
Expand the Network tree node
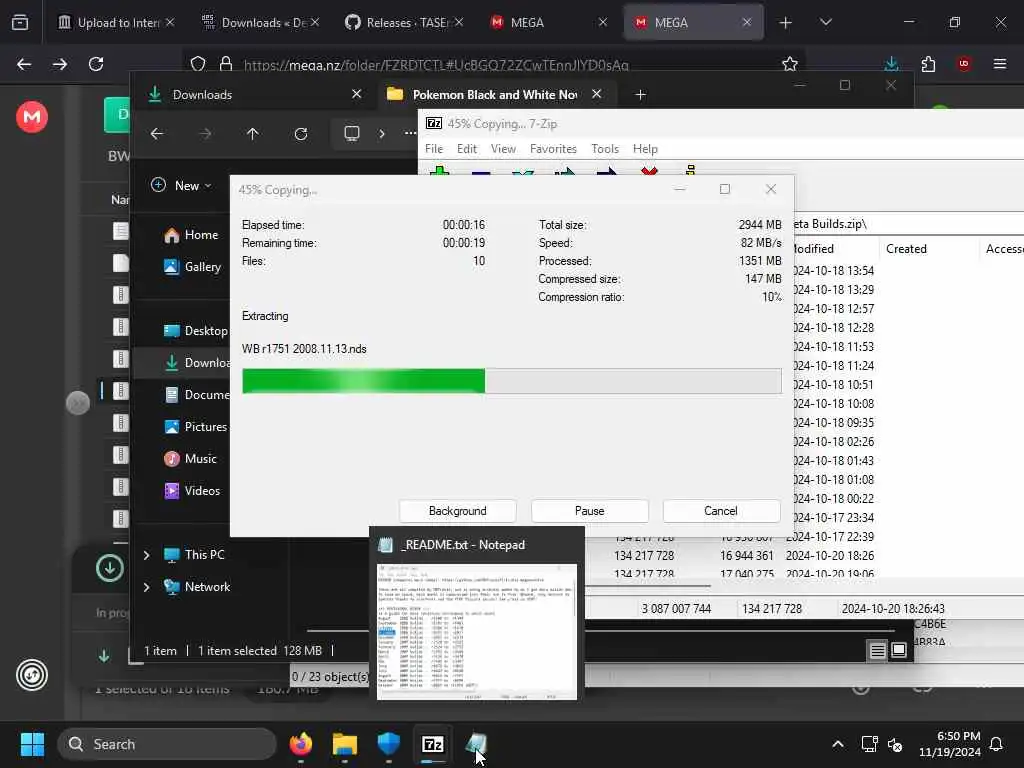point(146,587)
